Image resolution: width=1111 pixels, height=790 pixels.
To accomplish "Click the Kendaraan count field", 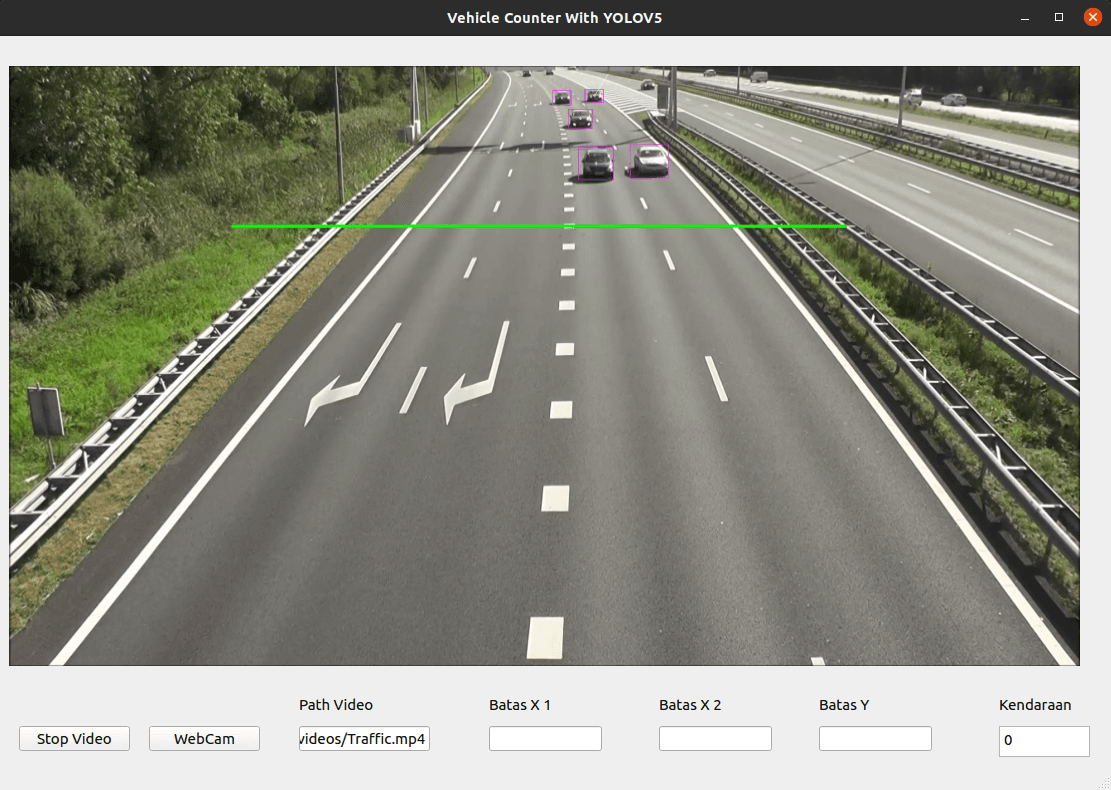I will click(x=1044, y=741).
